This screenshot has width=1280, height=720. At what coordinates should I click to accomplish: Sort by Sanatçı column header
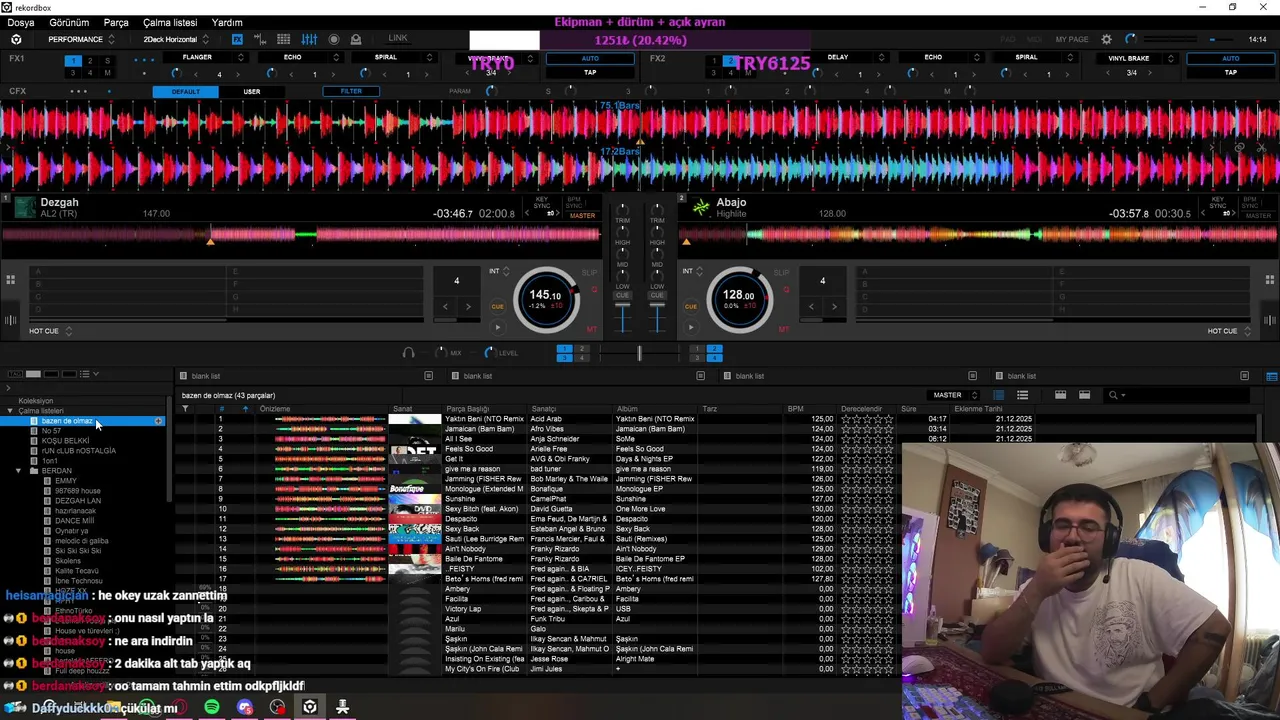pos(545,409)
